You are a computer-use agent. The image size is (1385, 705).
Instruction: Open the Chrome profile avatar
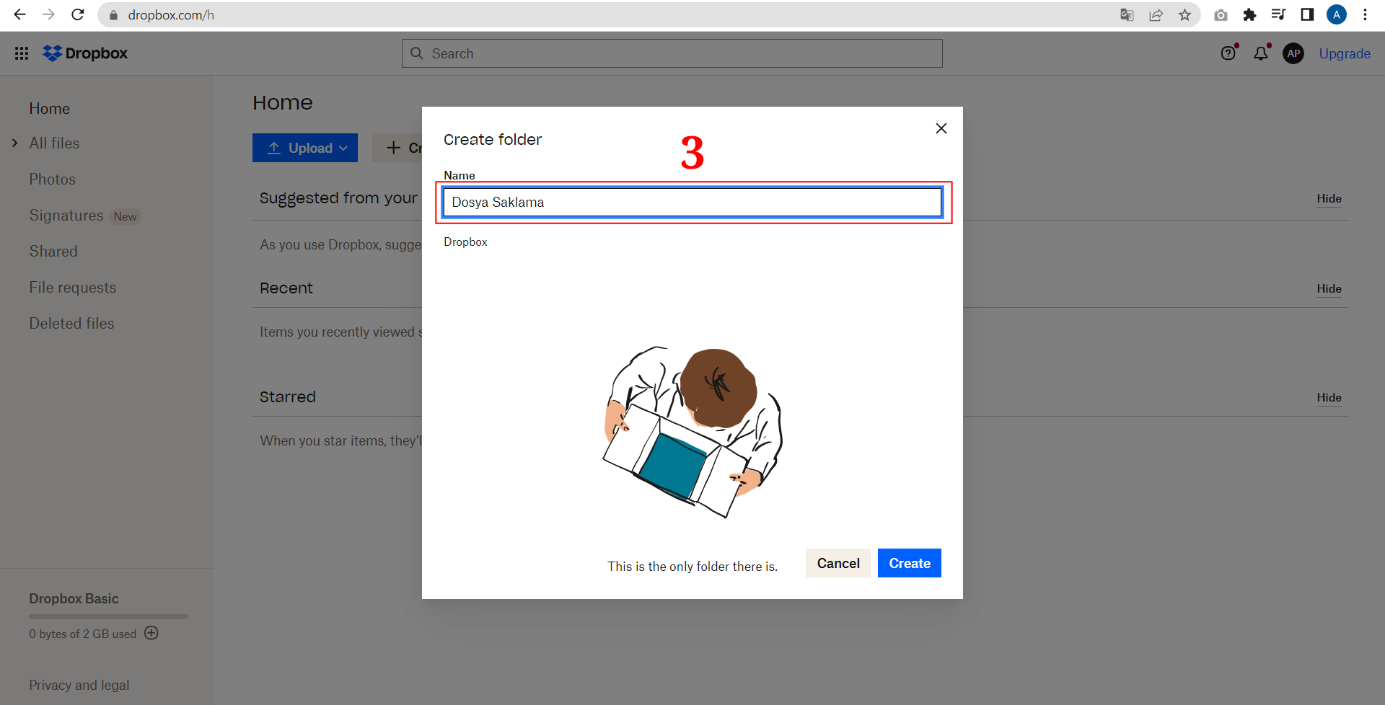point(1336,15)
